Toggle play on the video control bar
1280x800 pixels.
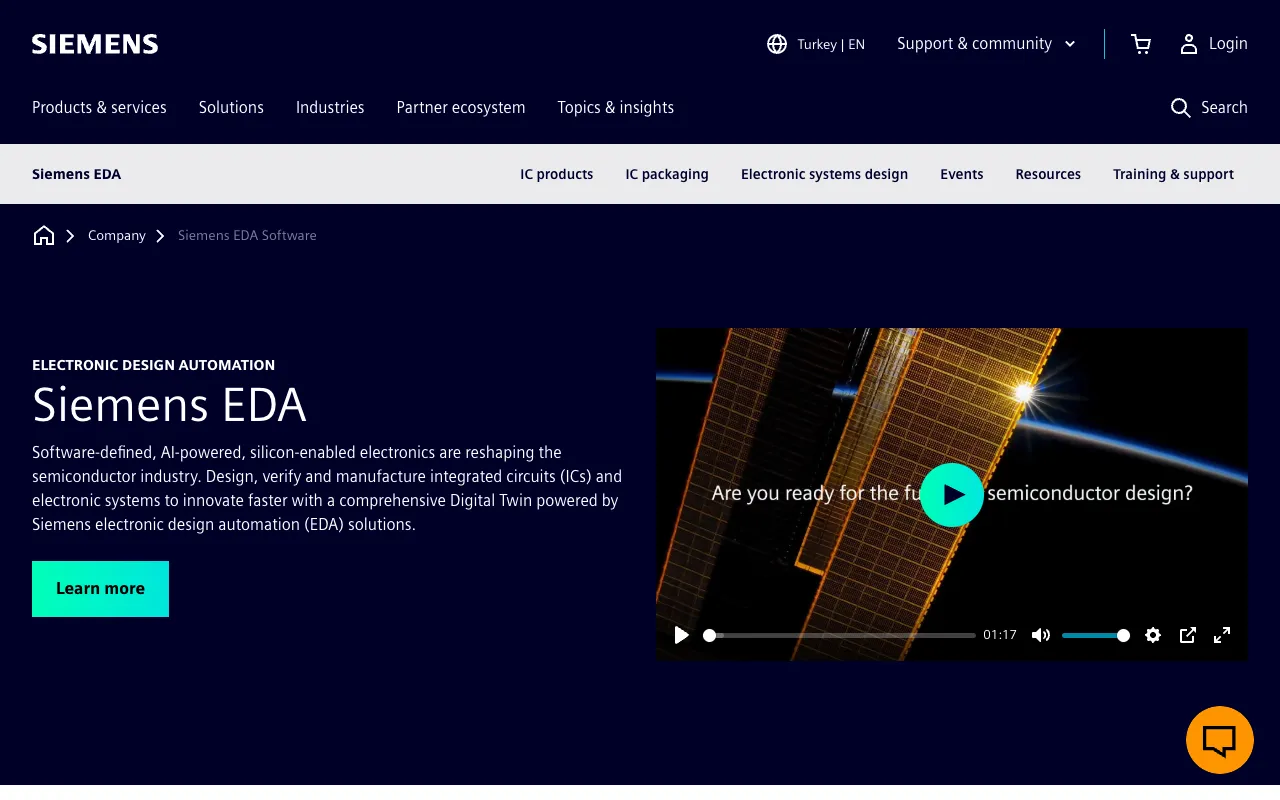[681, 635]
